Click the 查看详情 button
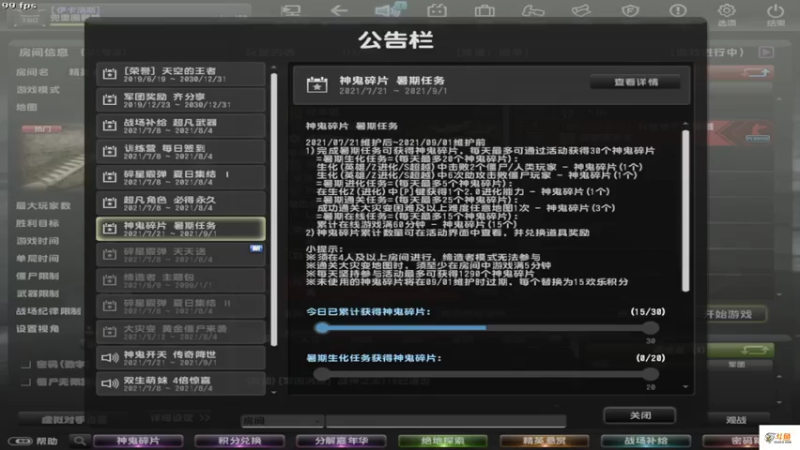 (635, 82)
